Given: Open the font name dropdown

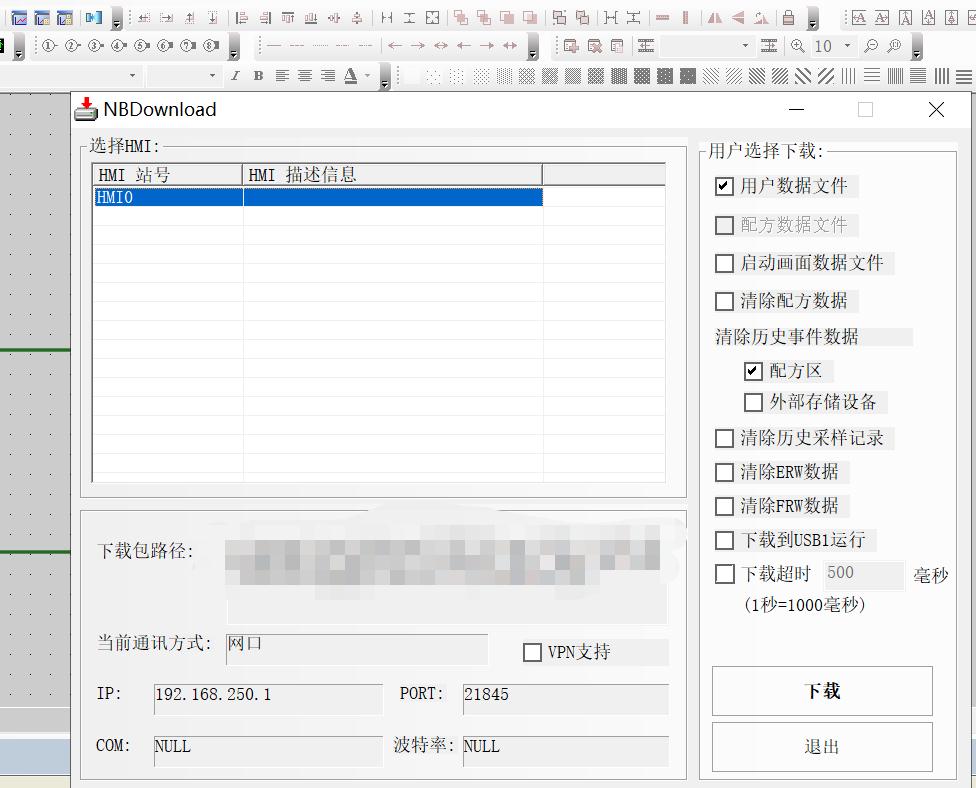Looking at the screenshot, I should coord(132,76).
